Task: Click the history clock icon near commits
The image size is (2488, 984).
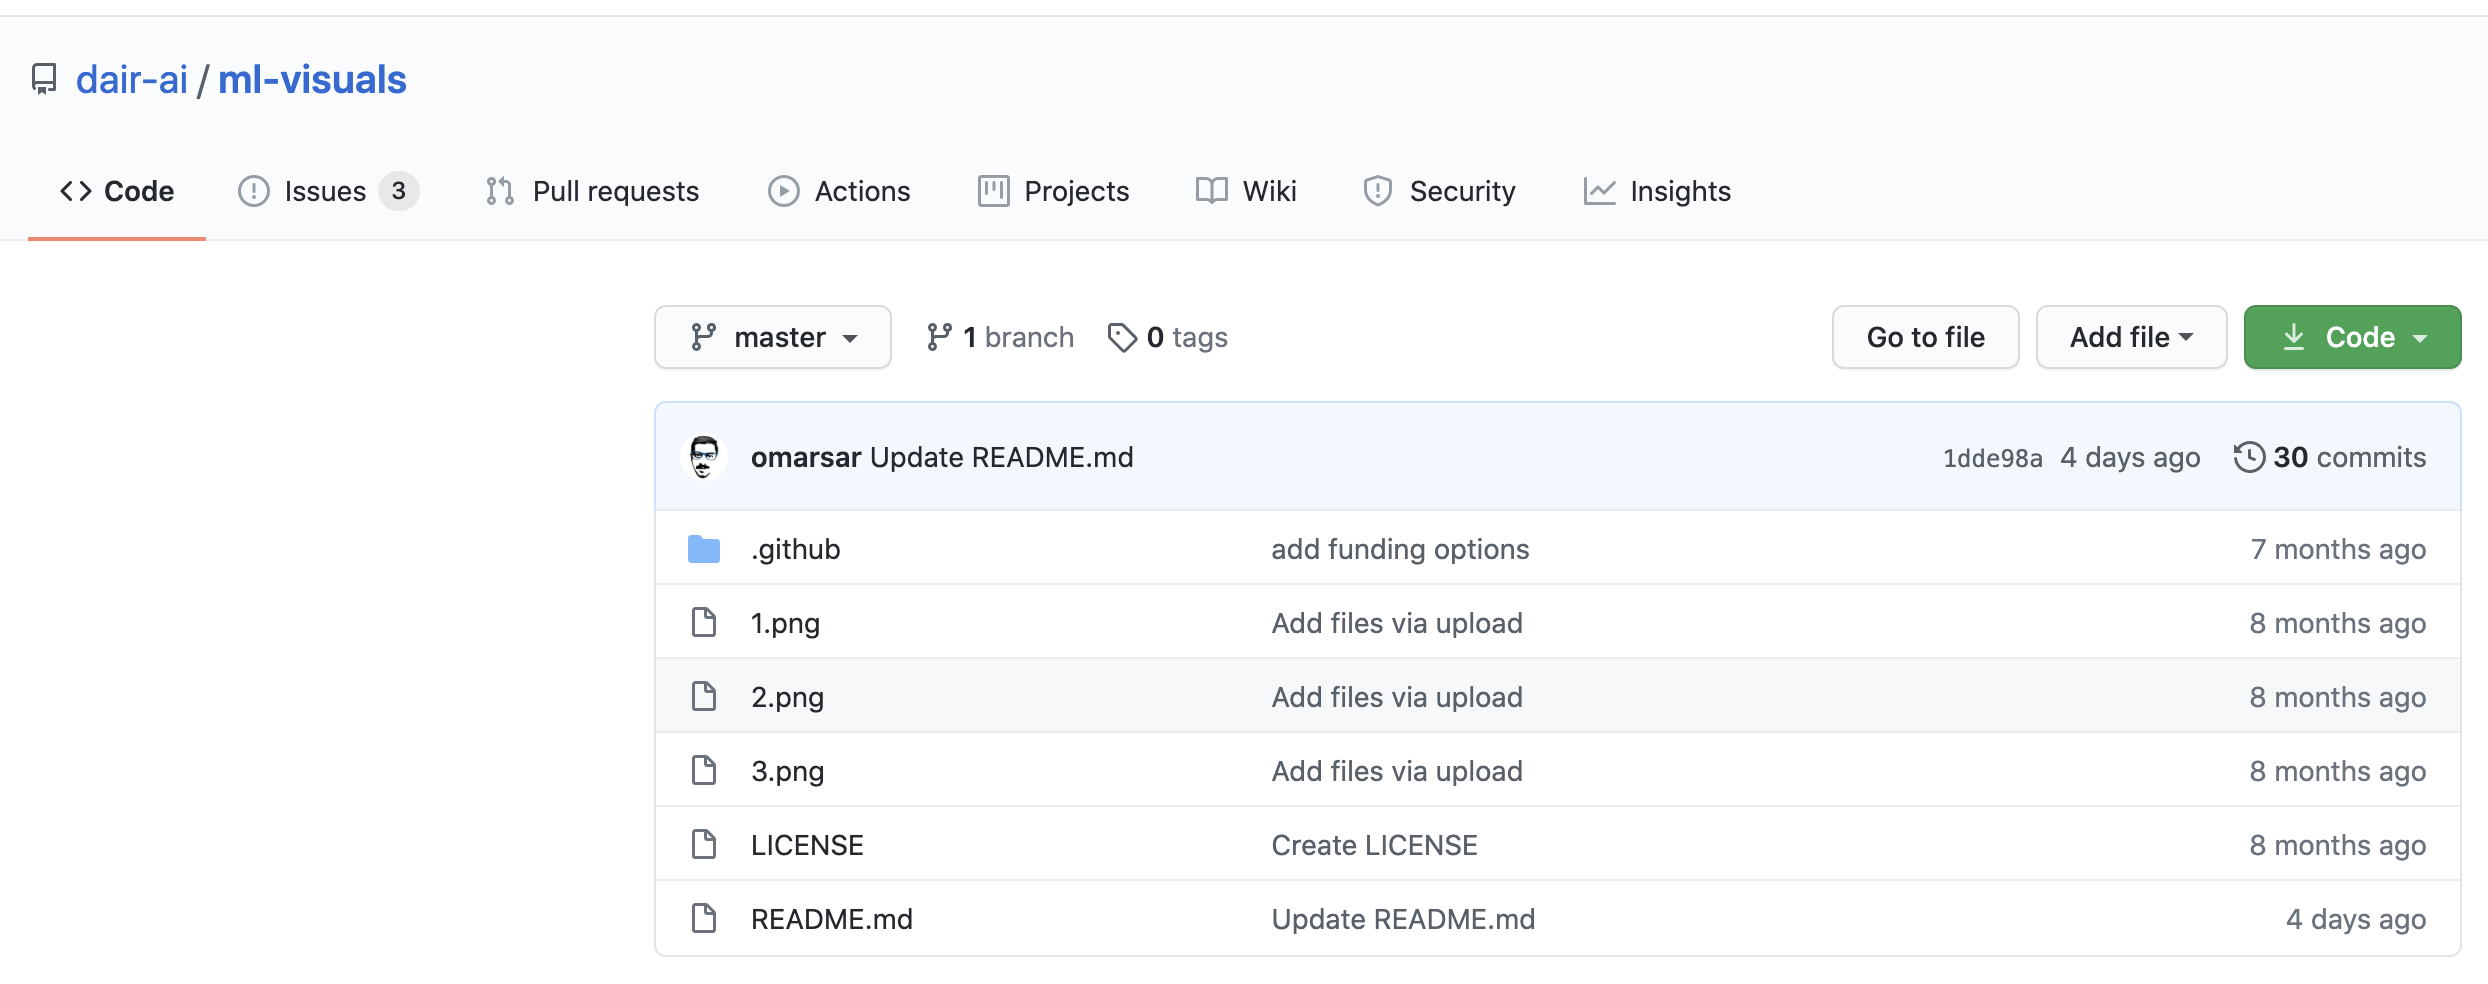Action: (2249, 457)
